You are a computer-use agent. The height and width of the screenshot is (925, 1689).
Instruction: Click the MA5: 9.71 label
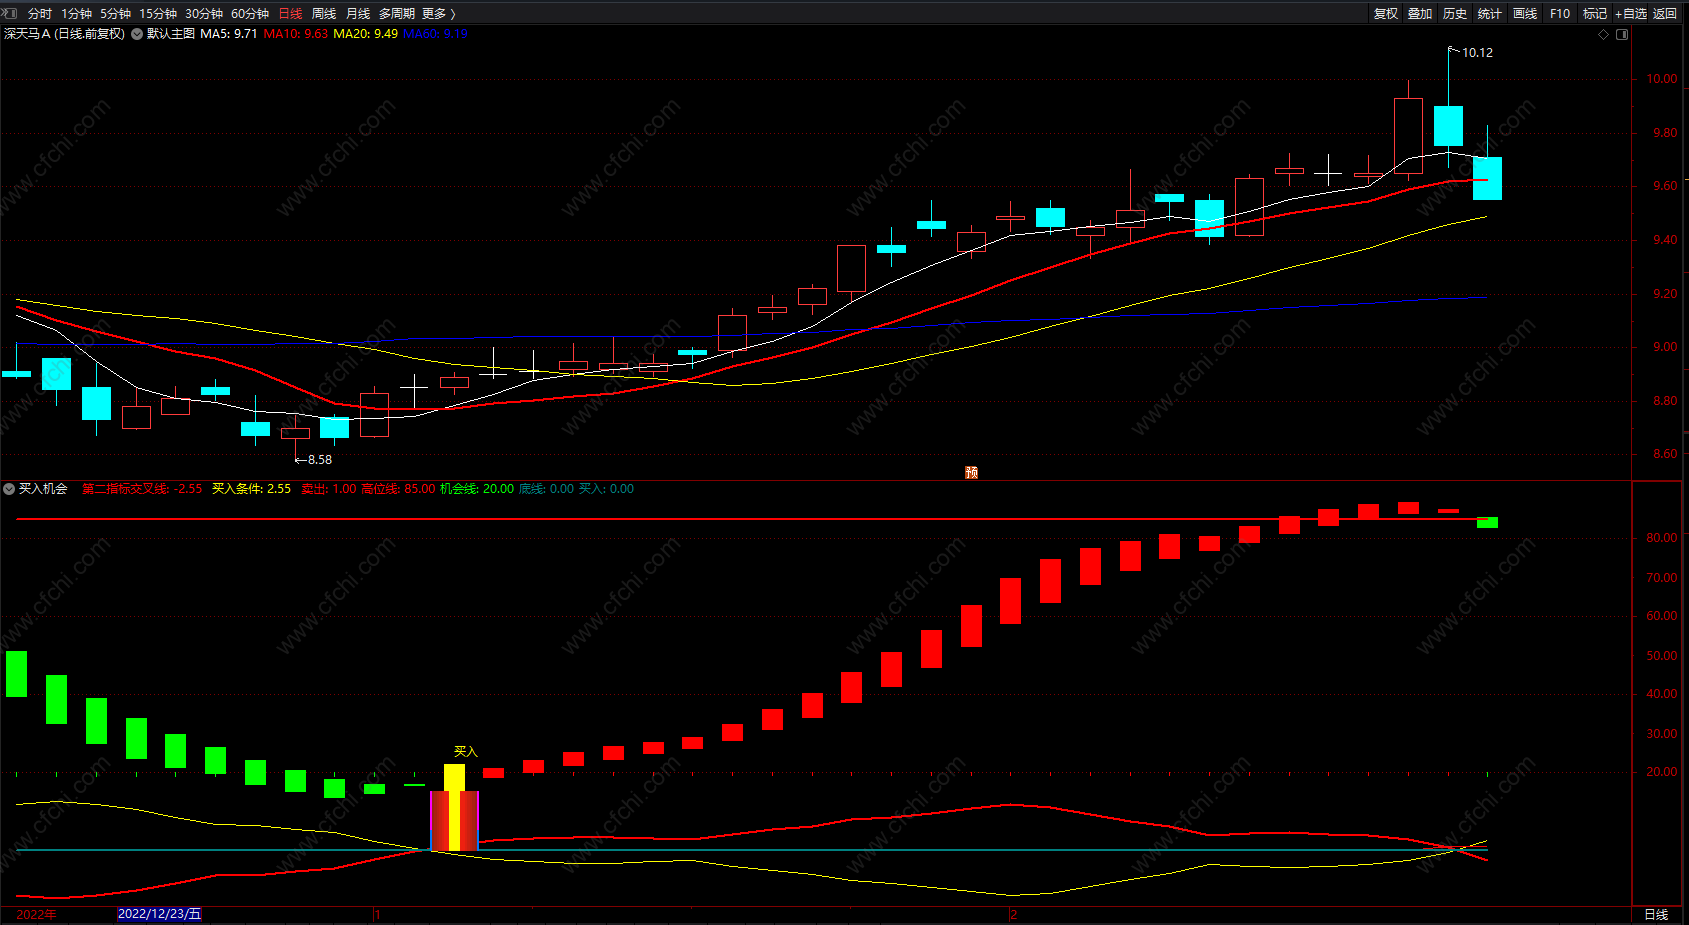[229, 34]
